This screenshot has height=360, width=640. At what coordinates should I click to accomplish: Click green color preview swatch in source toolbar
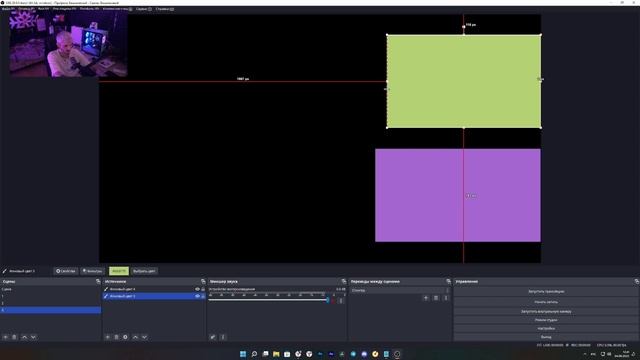coord(119,271)
